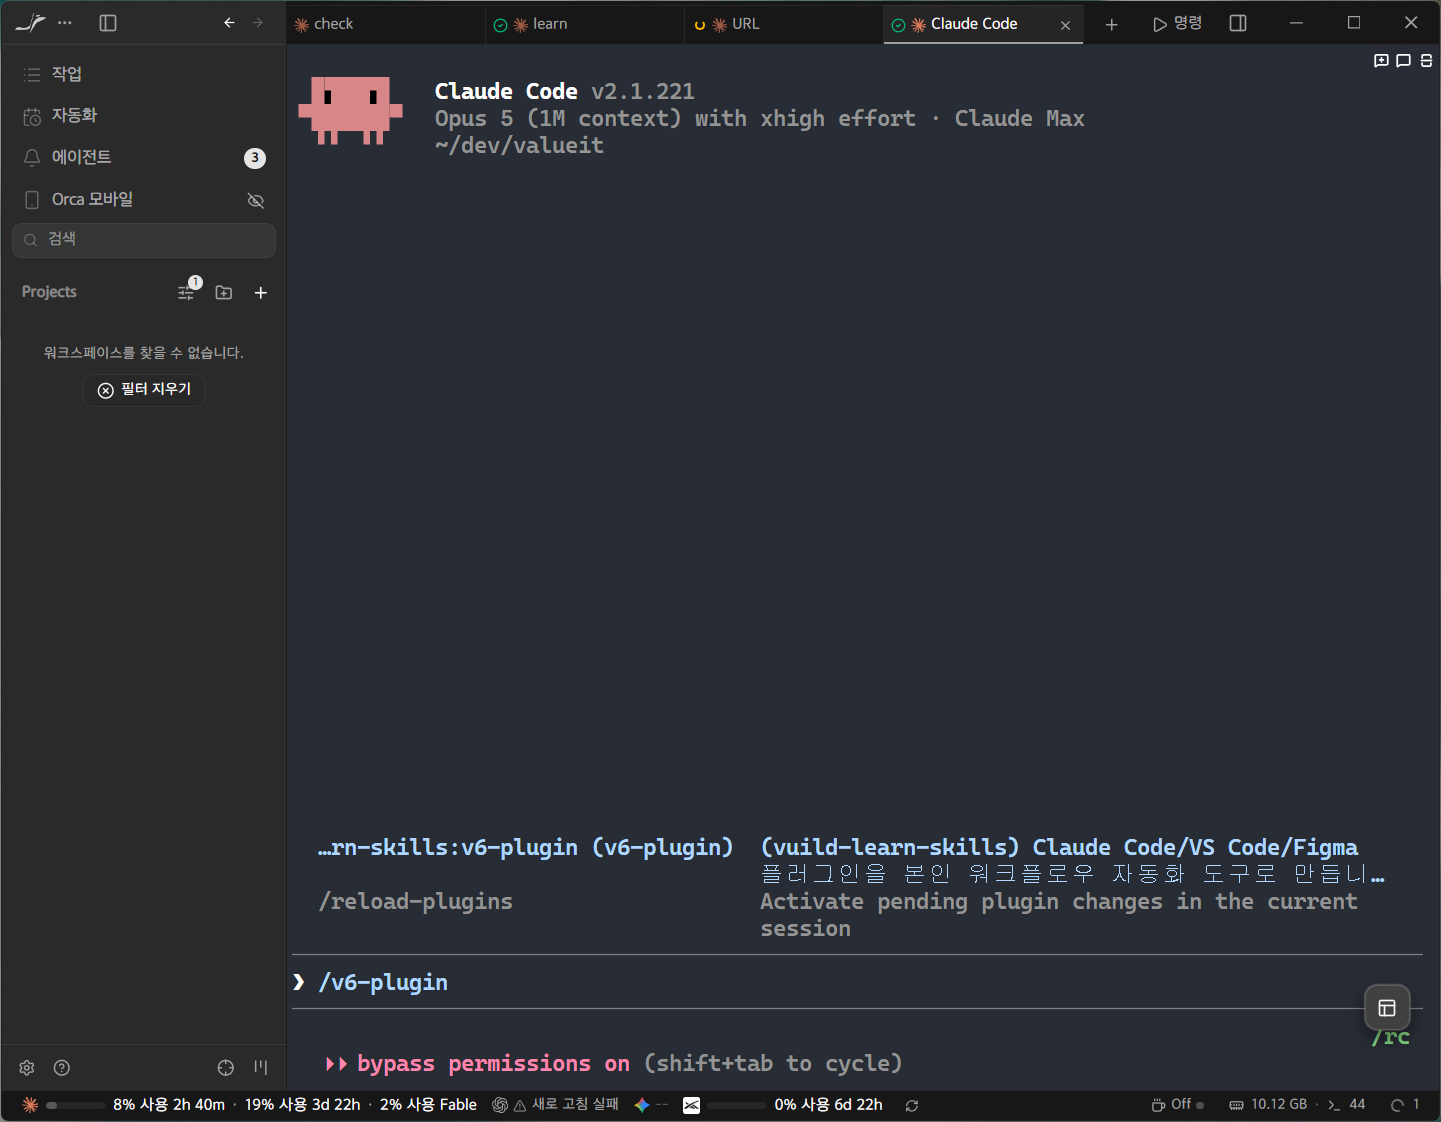
Task: Go back with the left arrow
Action: pos(229,22)
